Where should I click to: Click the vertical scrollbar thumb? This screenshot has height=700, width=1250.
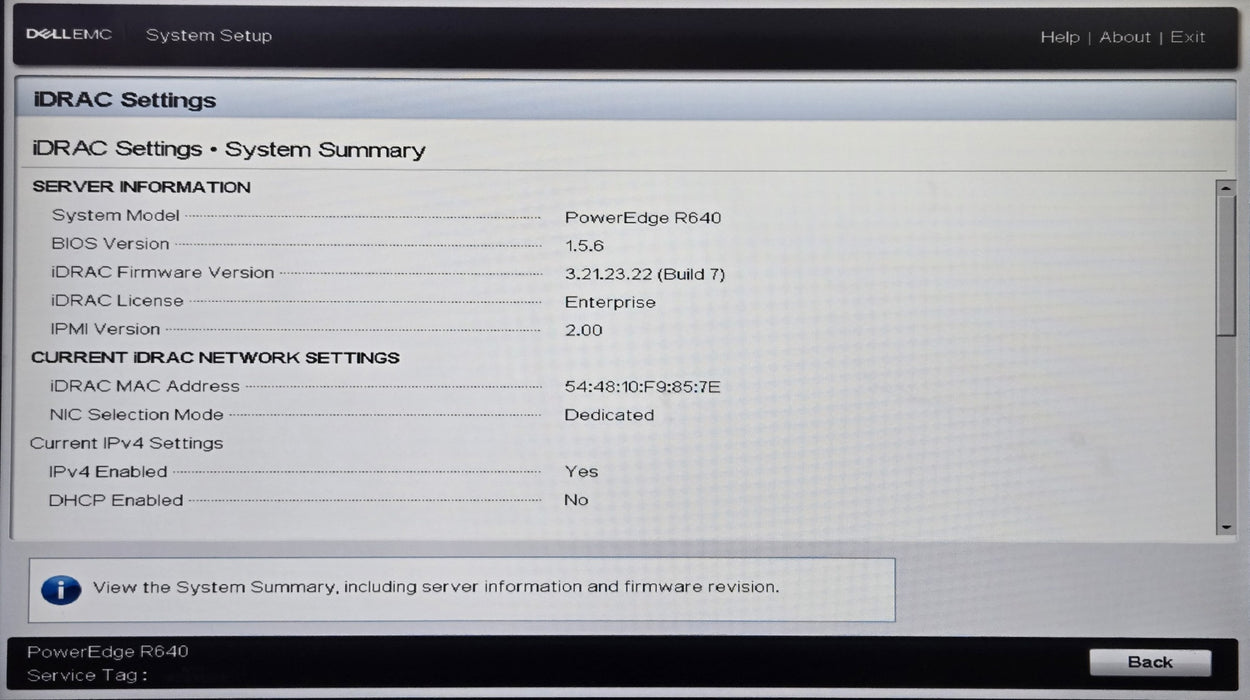(x=1225, y=265)
